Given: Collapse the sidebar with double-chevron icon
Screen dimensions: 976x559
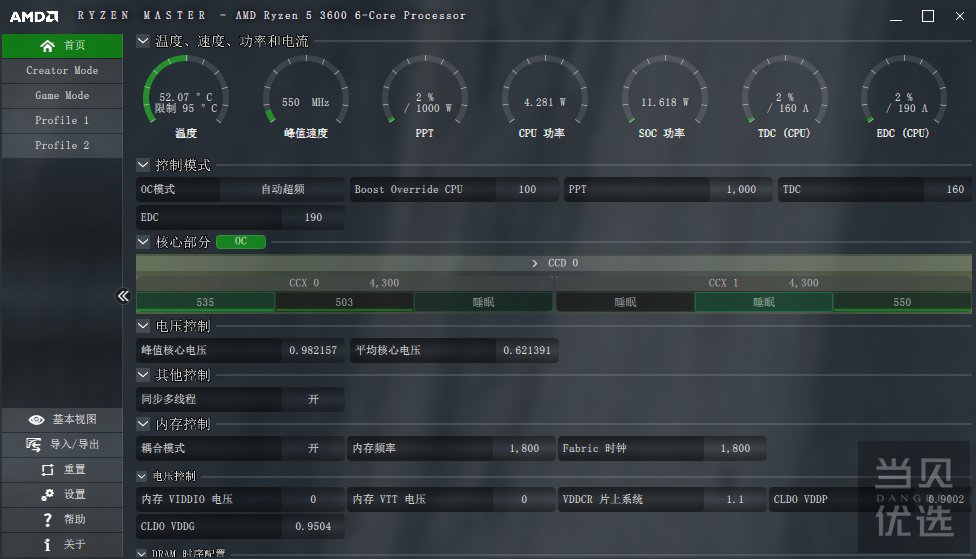Looking at the screenshot, I should point(123,296).
